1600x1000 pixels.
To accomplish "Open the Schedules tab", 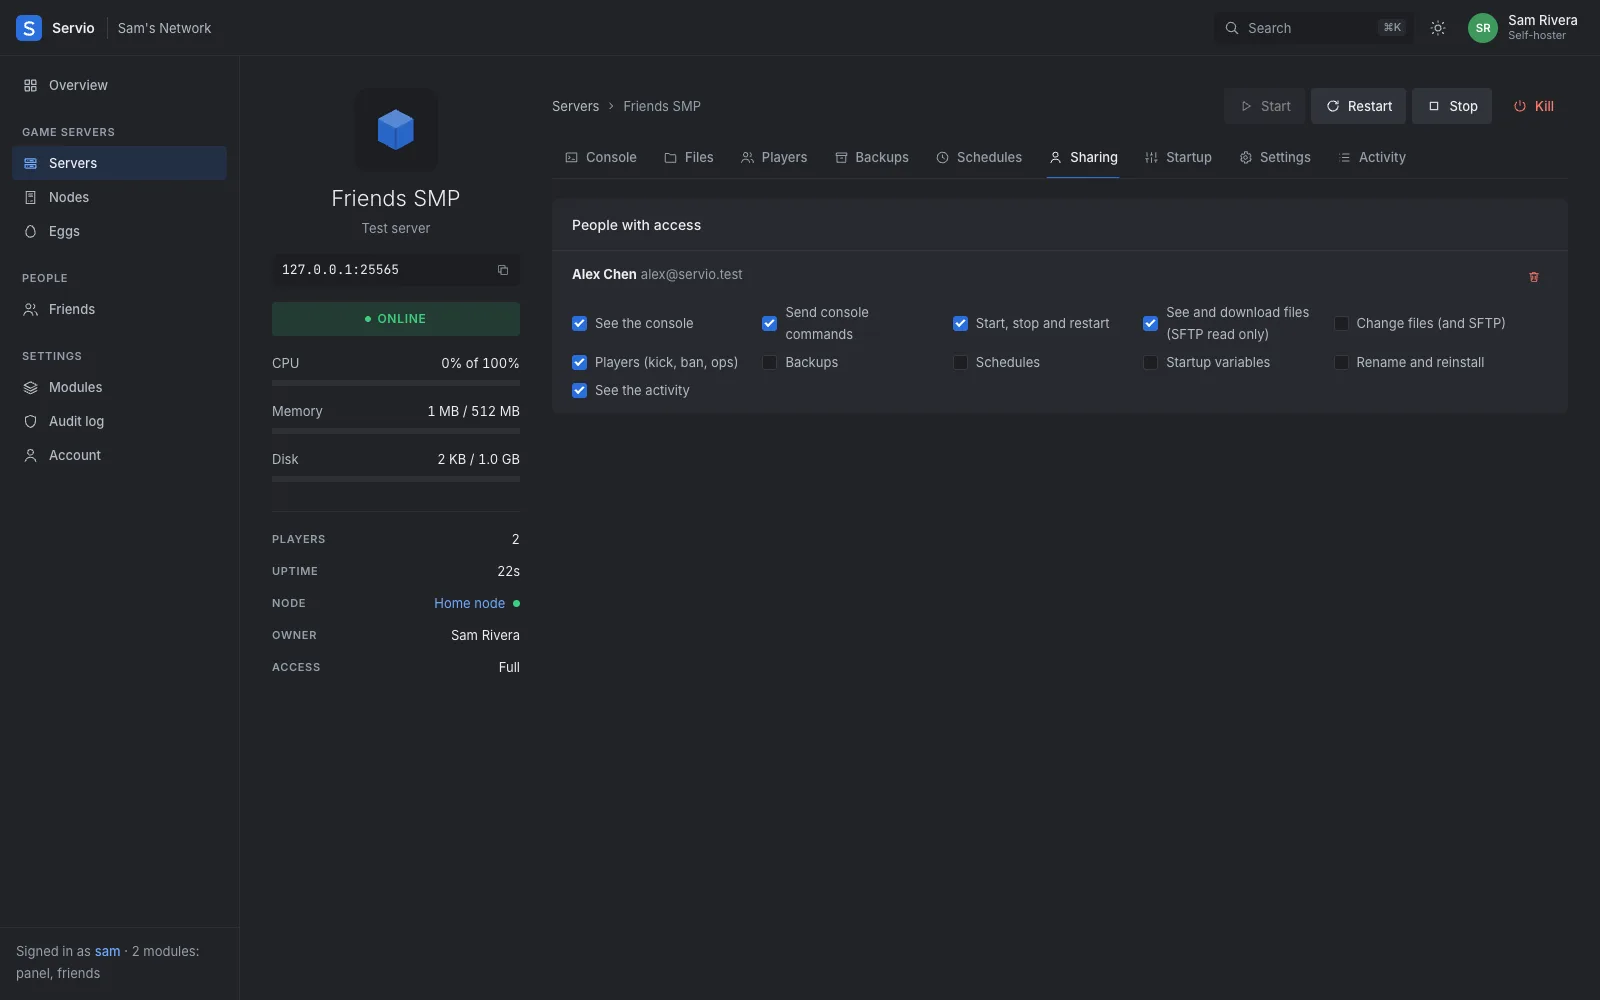I will (x=979, y=157).
